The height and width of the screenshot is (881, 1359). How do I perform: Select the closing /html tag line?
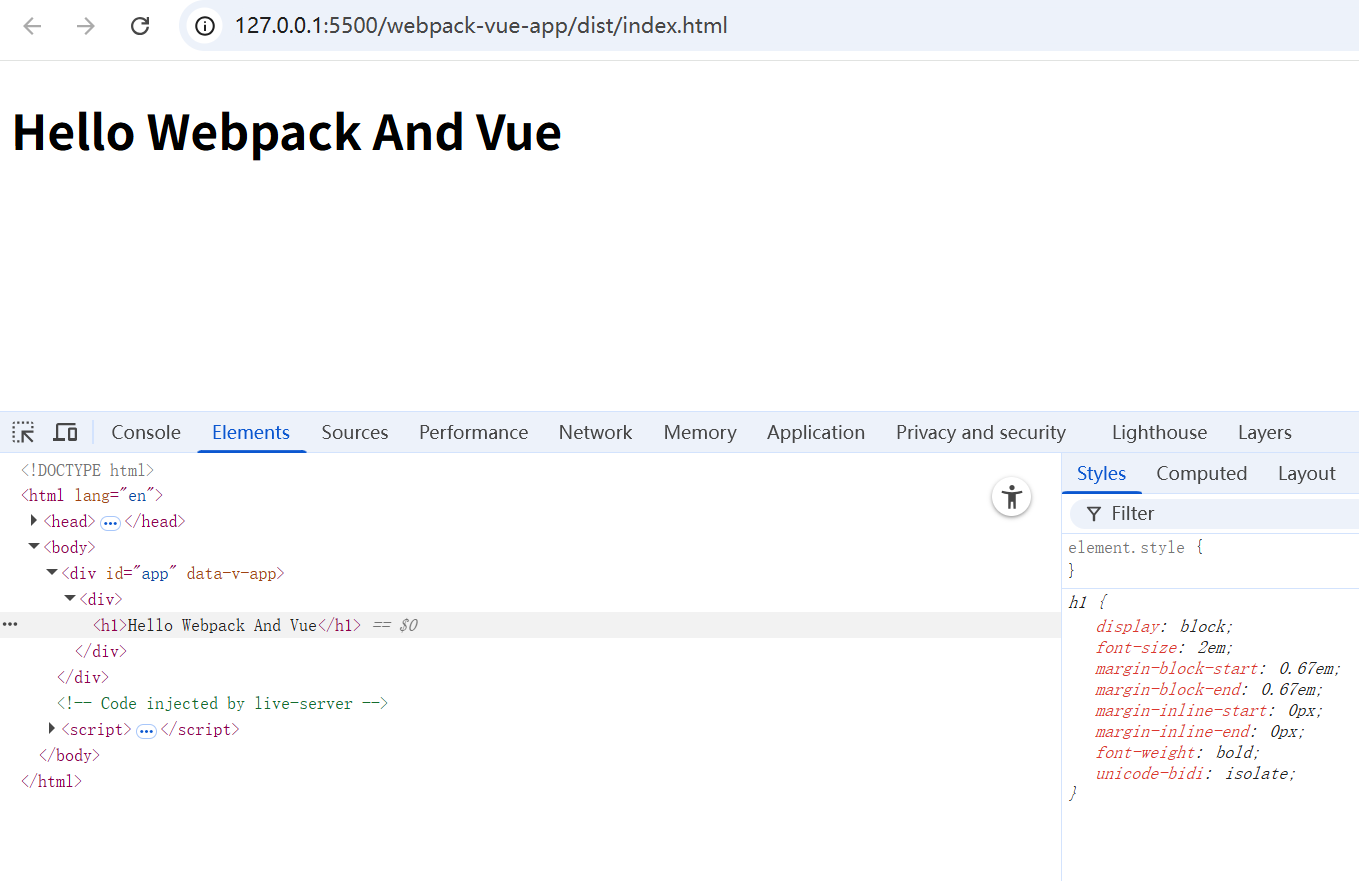tap(51, 781)
